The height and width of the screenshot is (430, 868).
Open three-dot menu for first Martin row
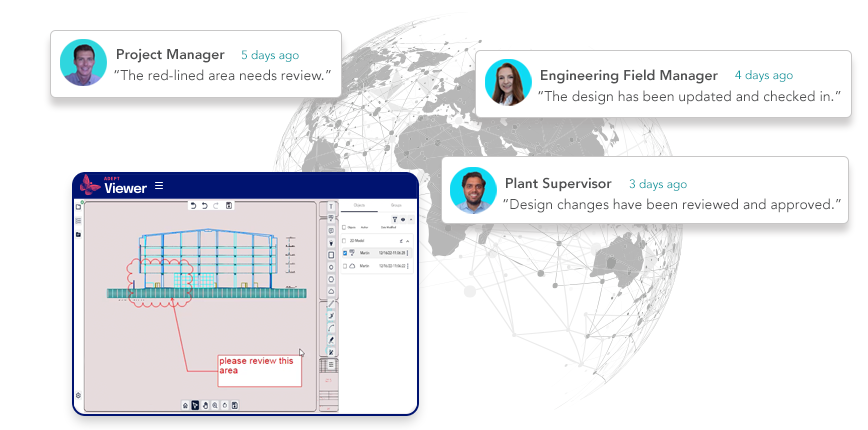pos(407,254)
